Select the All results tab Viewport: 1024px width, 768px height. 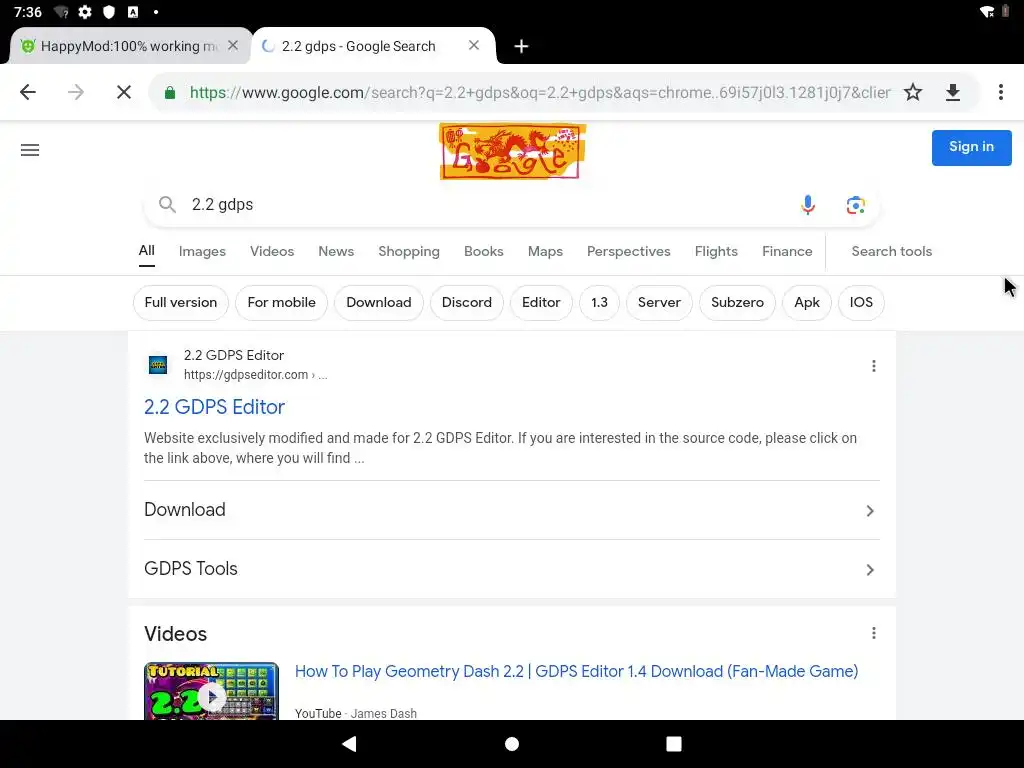pos(147,251)
